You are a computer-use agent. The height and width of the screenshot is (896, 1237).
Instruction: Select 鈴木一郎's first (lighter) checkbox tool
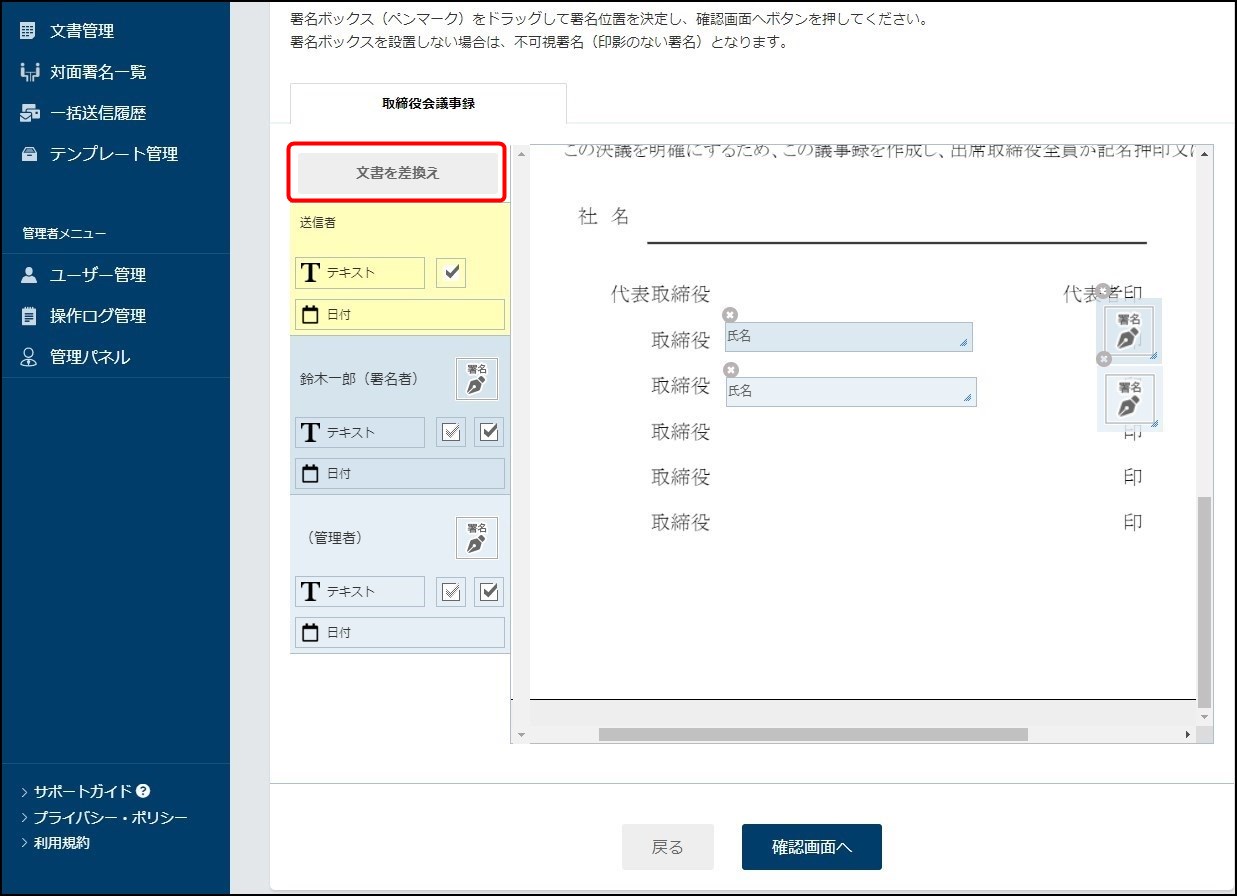(451, 432)
